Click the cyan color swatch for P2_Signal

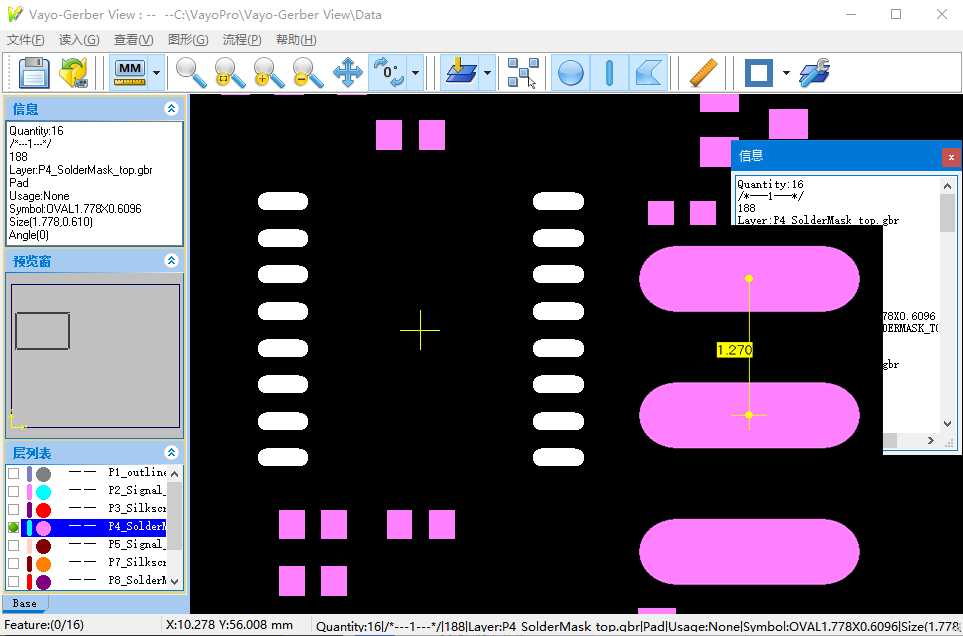(x=43, y=491)
